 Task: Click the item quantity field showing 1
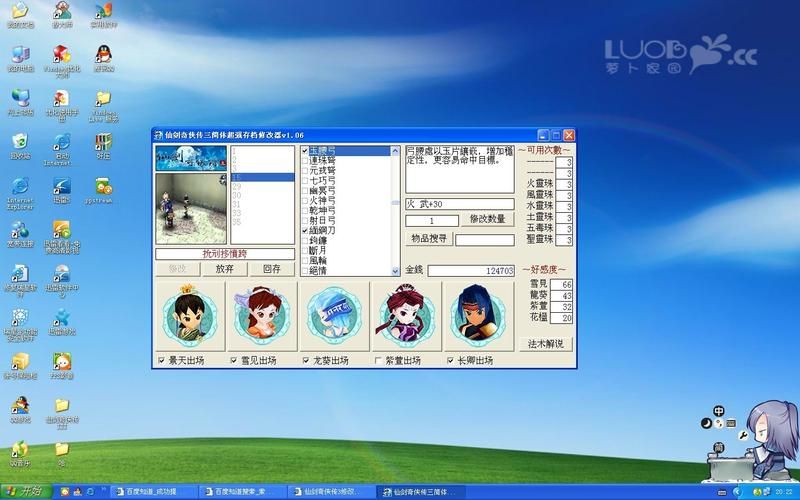432,221
